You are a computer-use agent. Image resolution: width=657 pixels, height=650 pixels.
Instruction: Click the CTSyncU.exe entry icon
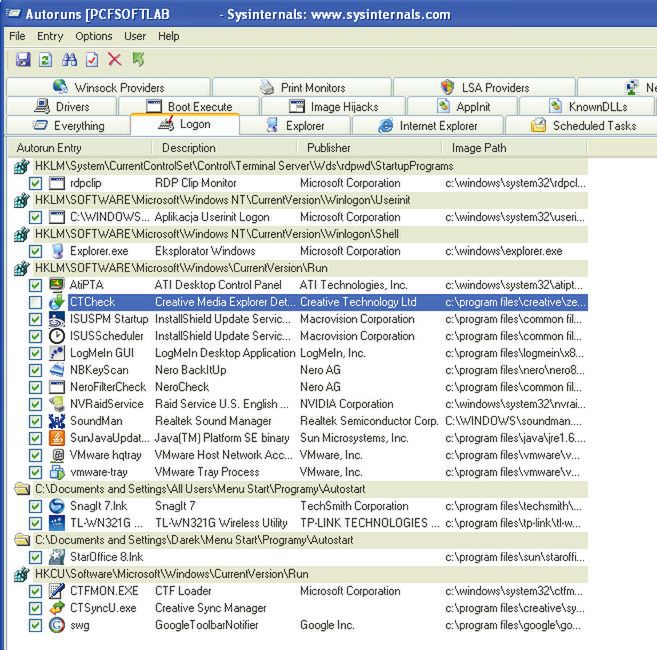pyautogui.click(x=57, y=608)
